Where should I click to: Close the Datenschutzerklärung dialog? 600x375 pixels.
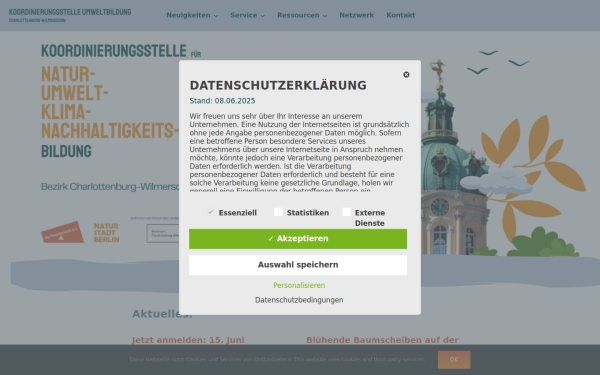pyautogui.click(x=406, y=75)
